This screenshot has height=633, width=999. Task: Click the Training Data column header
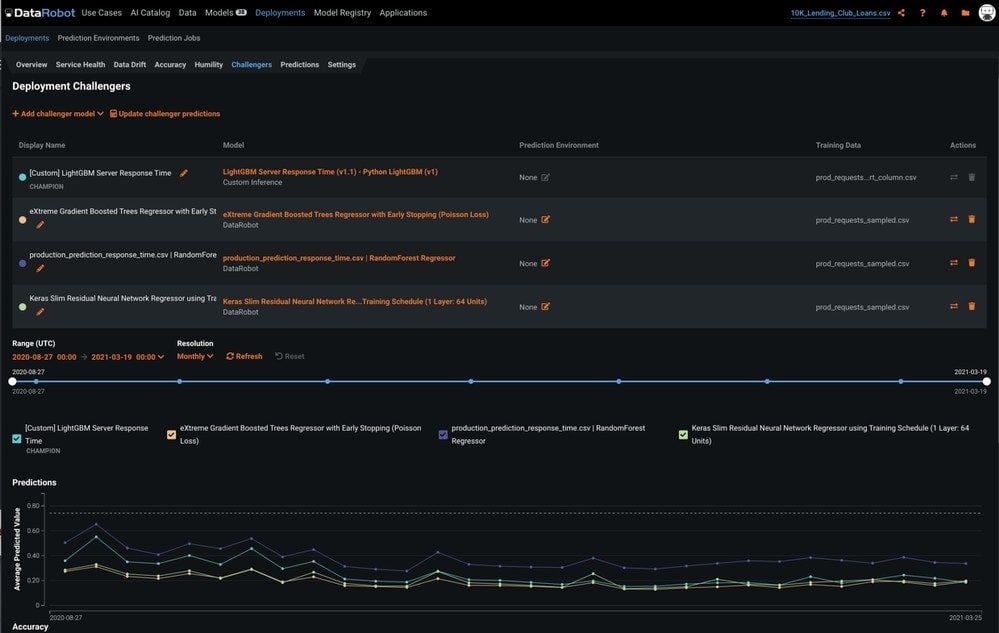pos(838,145)
